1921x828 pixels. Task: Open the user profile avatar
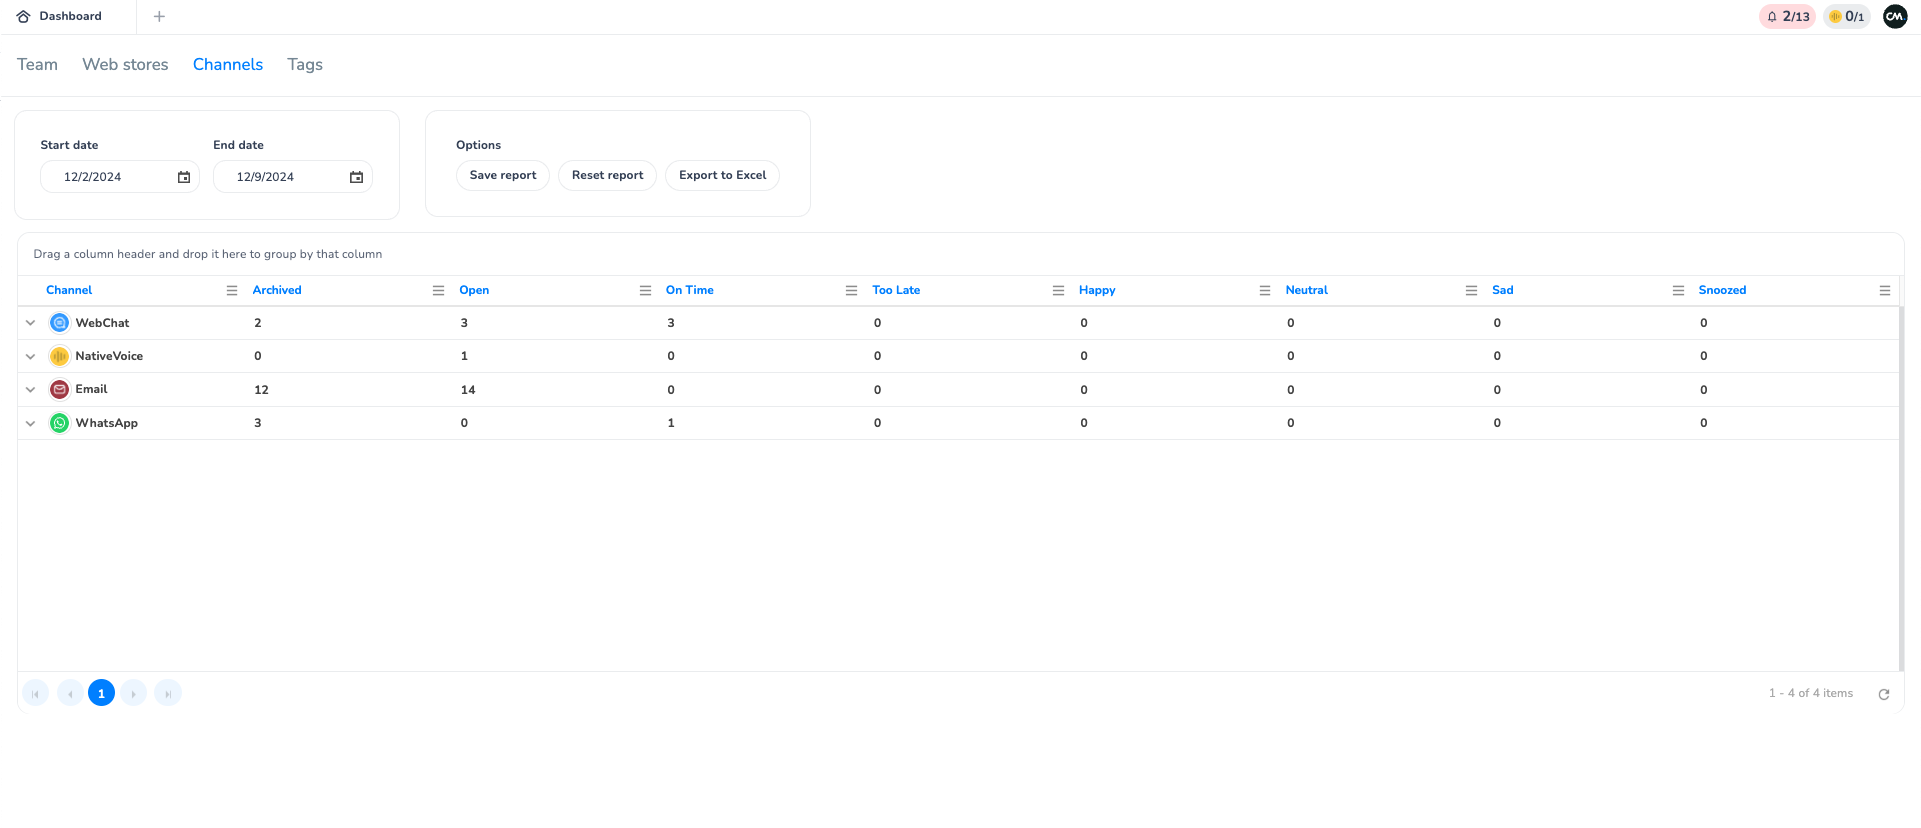(x=1894, y=16)
